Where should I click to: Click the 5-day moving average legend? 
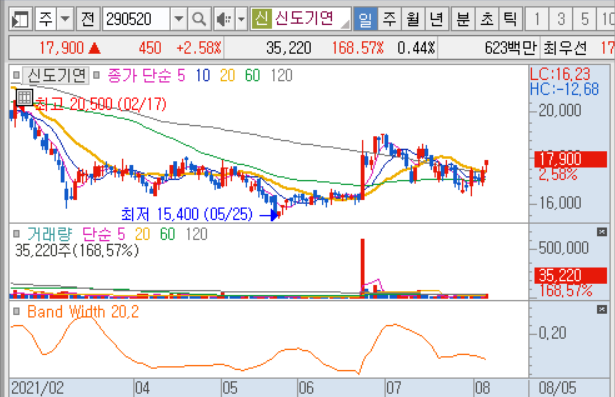181,75
